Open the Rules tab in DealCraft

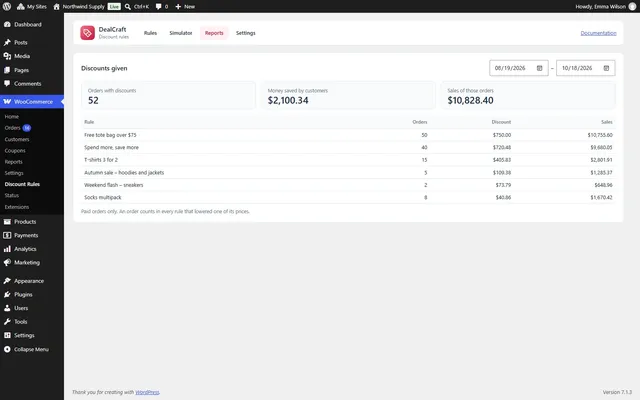tap(150, 33)
